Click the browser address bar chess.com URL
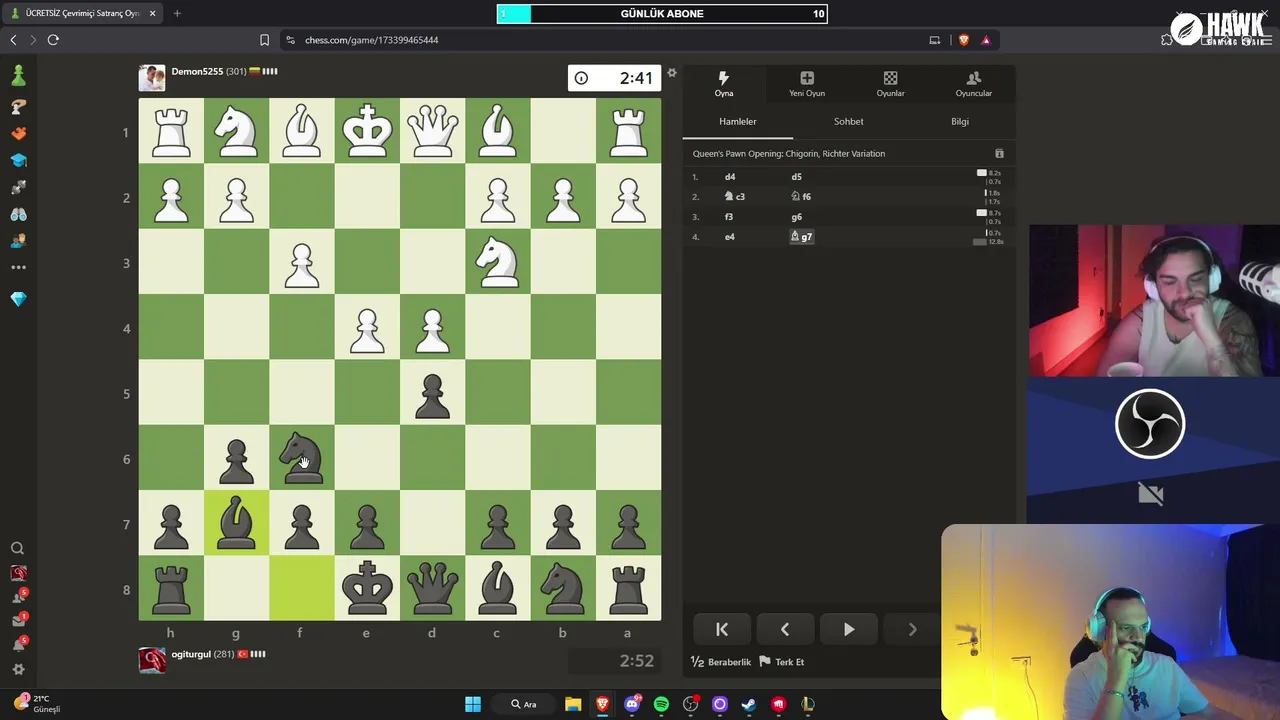Image resolution: width=1280 pixels, height=720 pixels. pos(372,40)
